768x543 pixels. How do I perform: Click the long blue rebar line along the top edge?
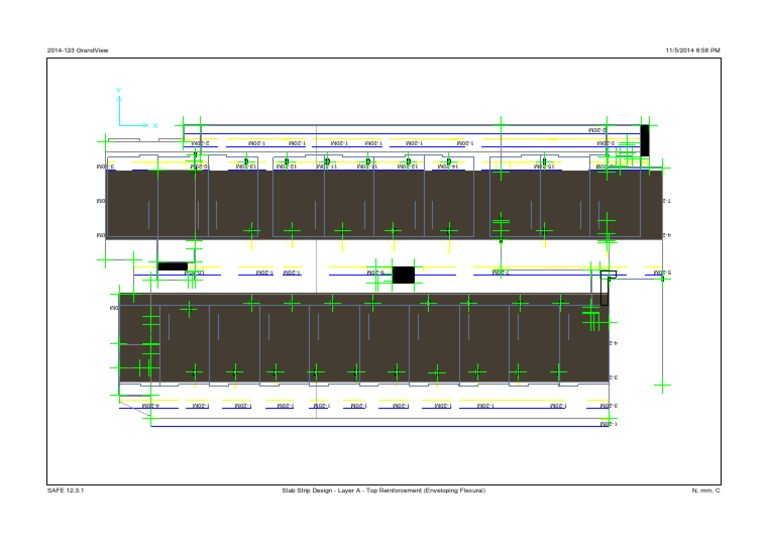412,134
